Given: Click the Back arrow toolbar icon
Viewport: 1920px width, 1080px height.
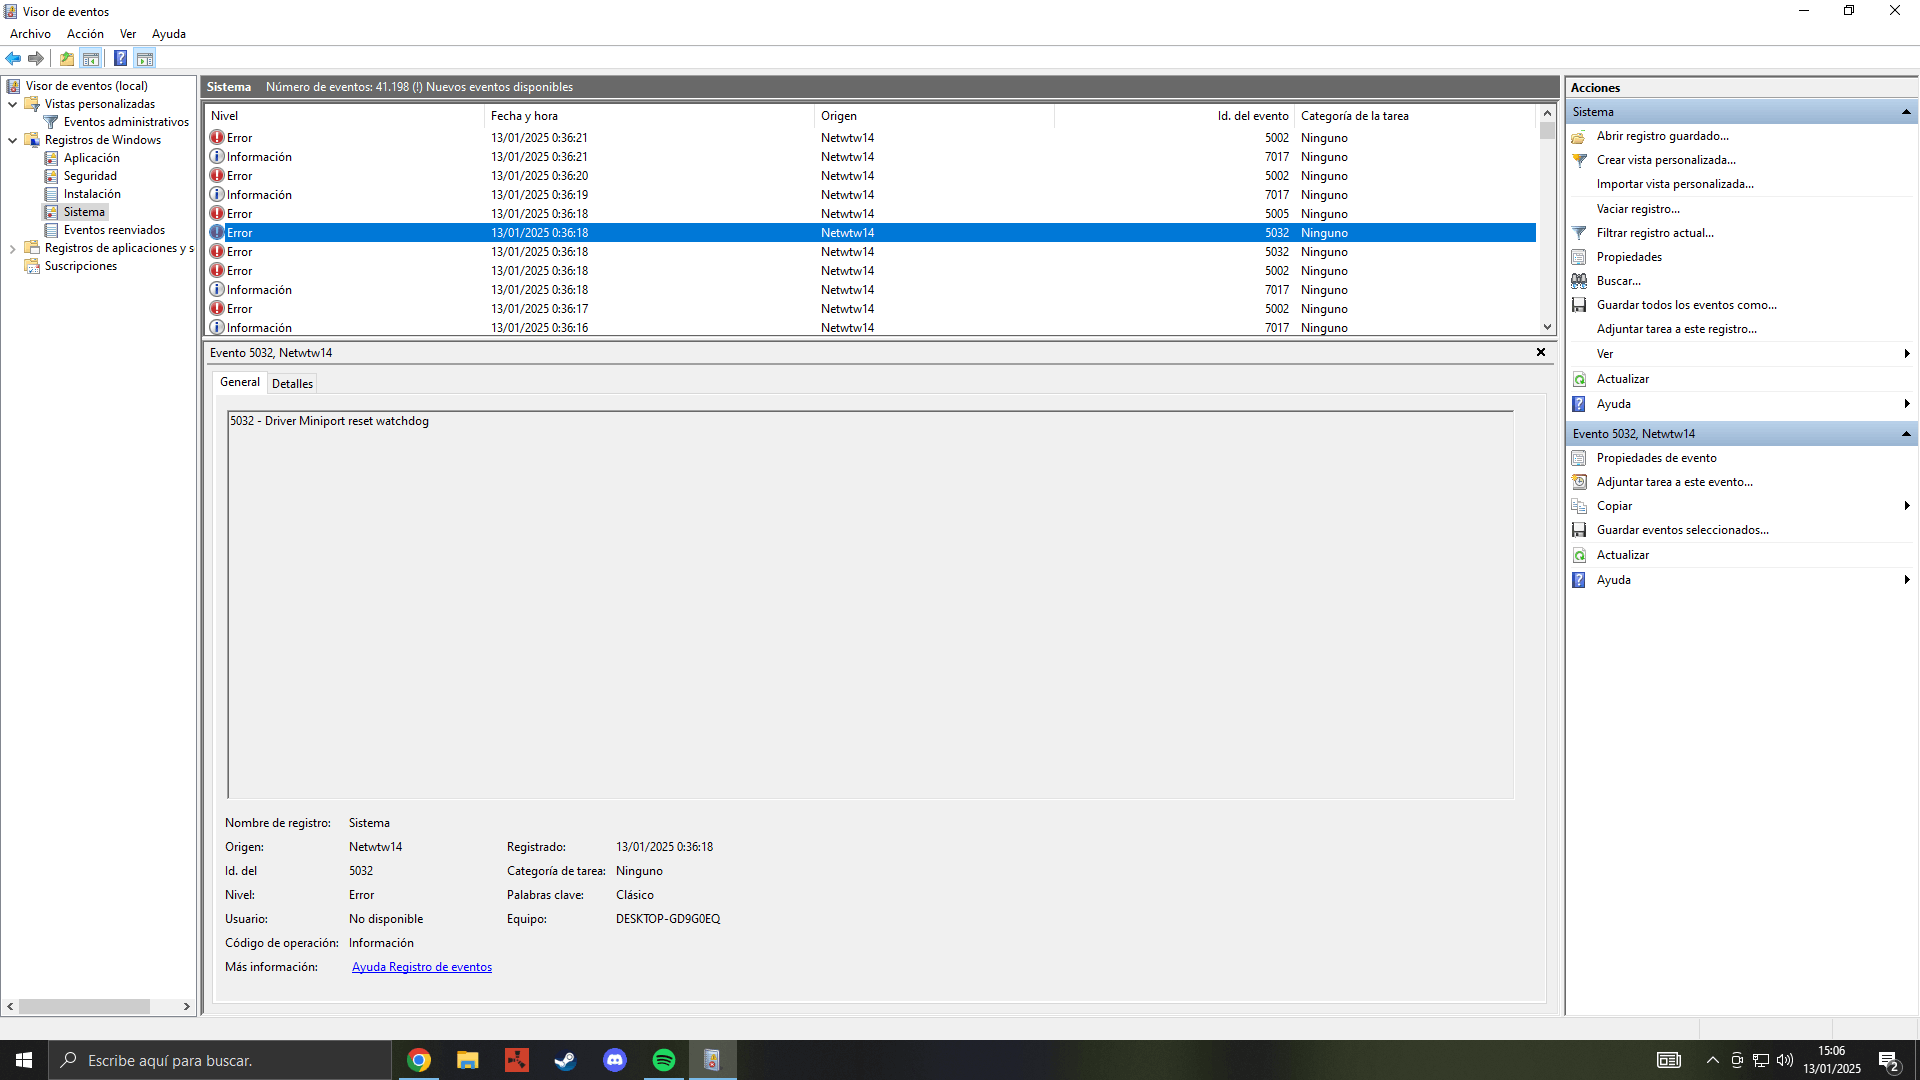Looking at the screenshot, I should pos(13,59).
